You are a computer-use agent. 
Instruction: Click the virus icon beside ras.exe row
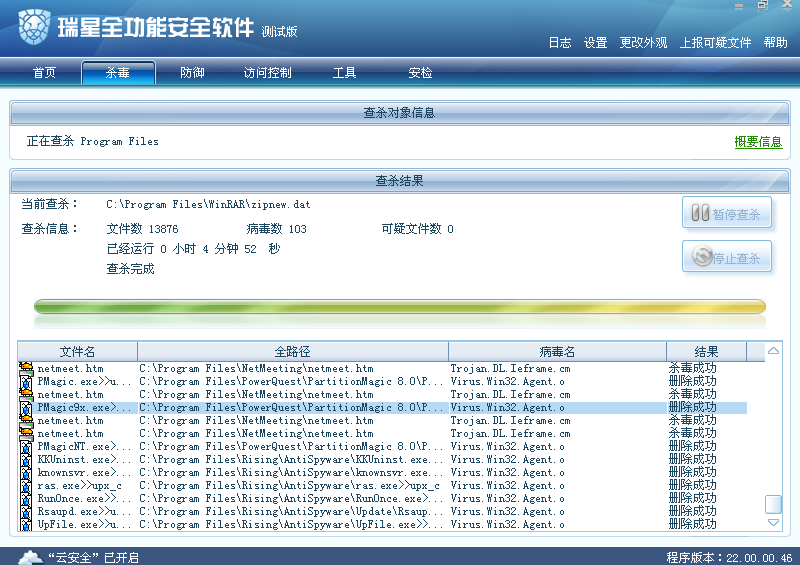26,485
